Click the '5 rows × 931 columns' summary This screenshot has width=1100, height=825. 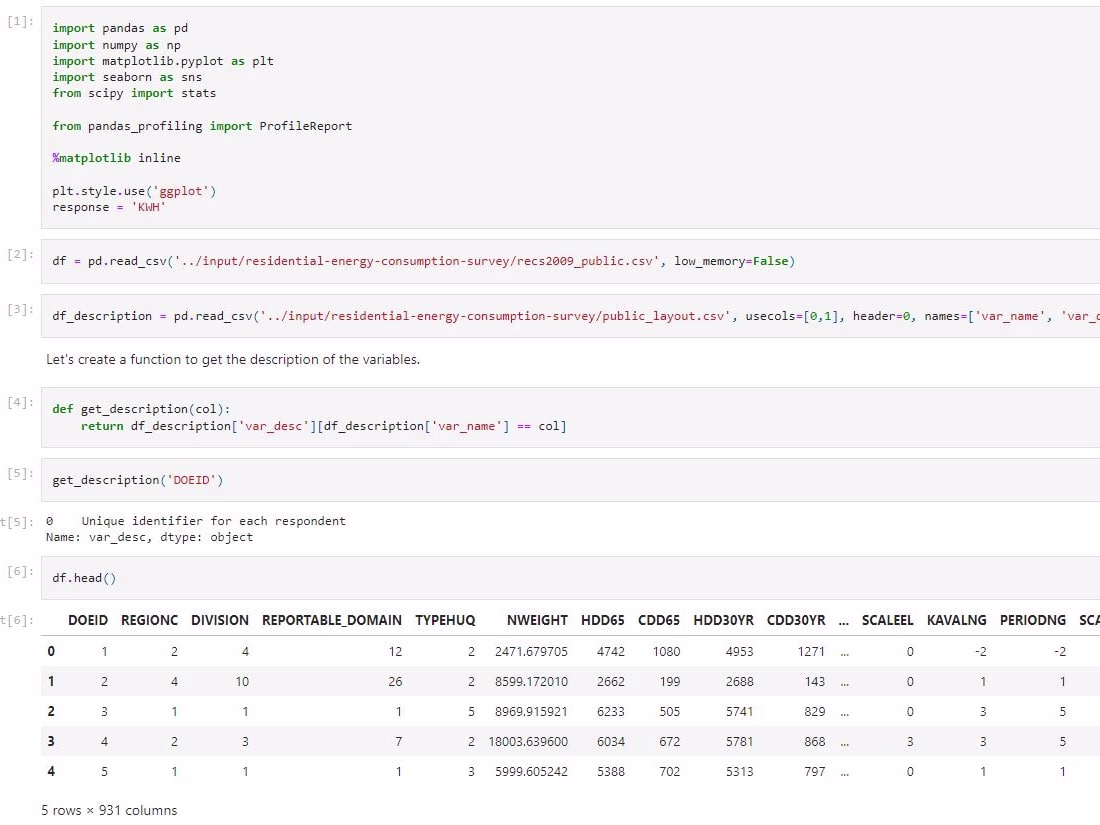109,810
